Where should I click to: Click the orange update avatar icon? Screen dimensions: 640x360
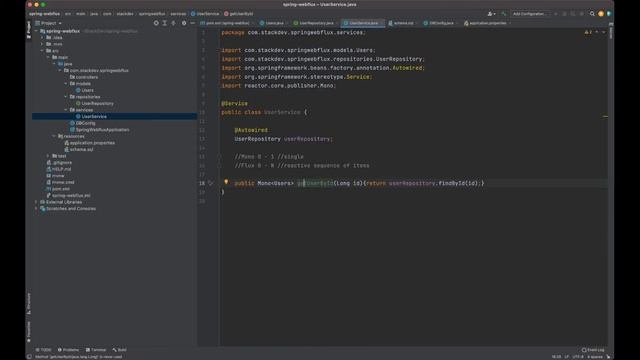click(601, 14)
